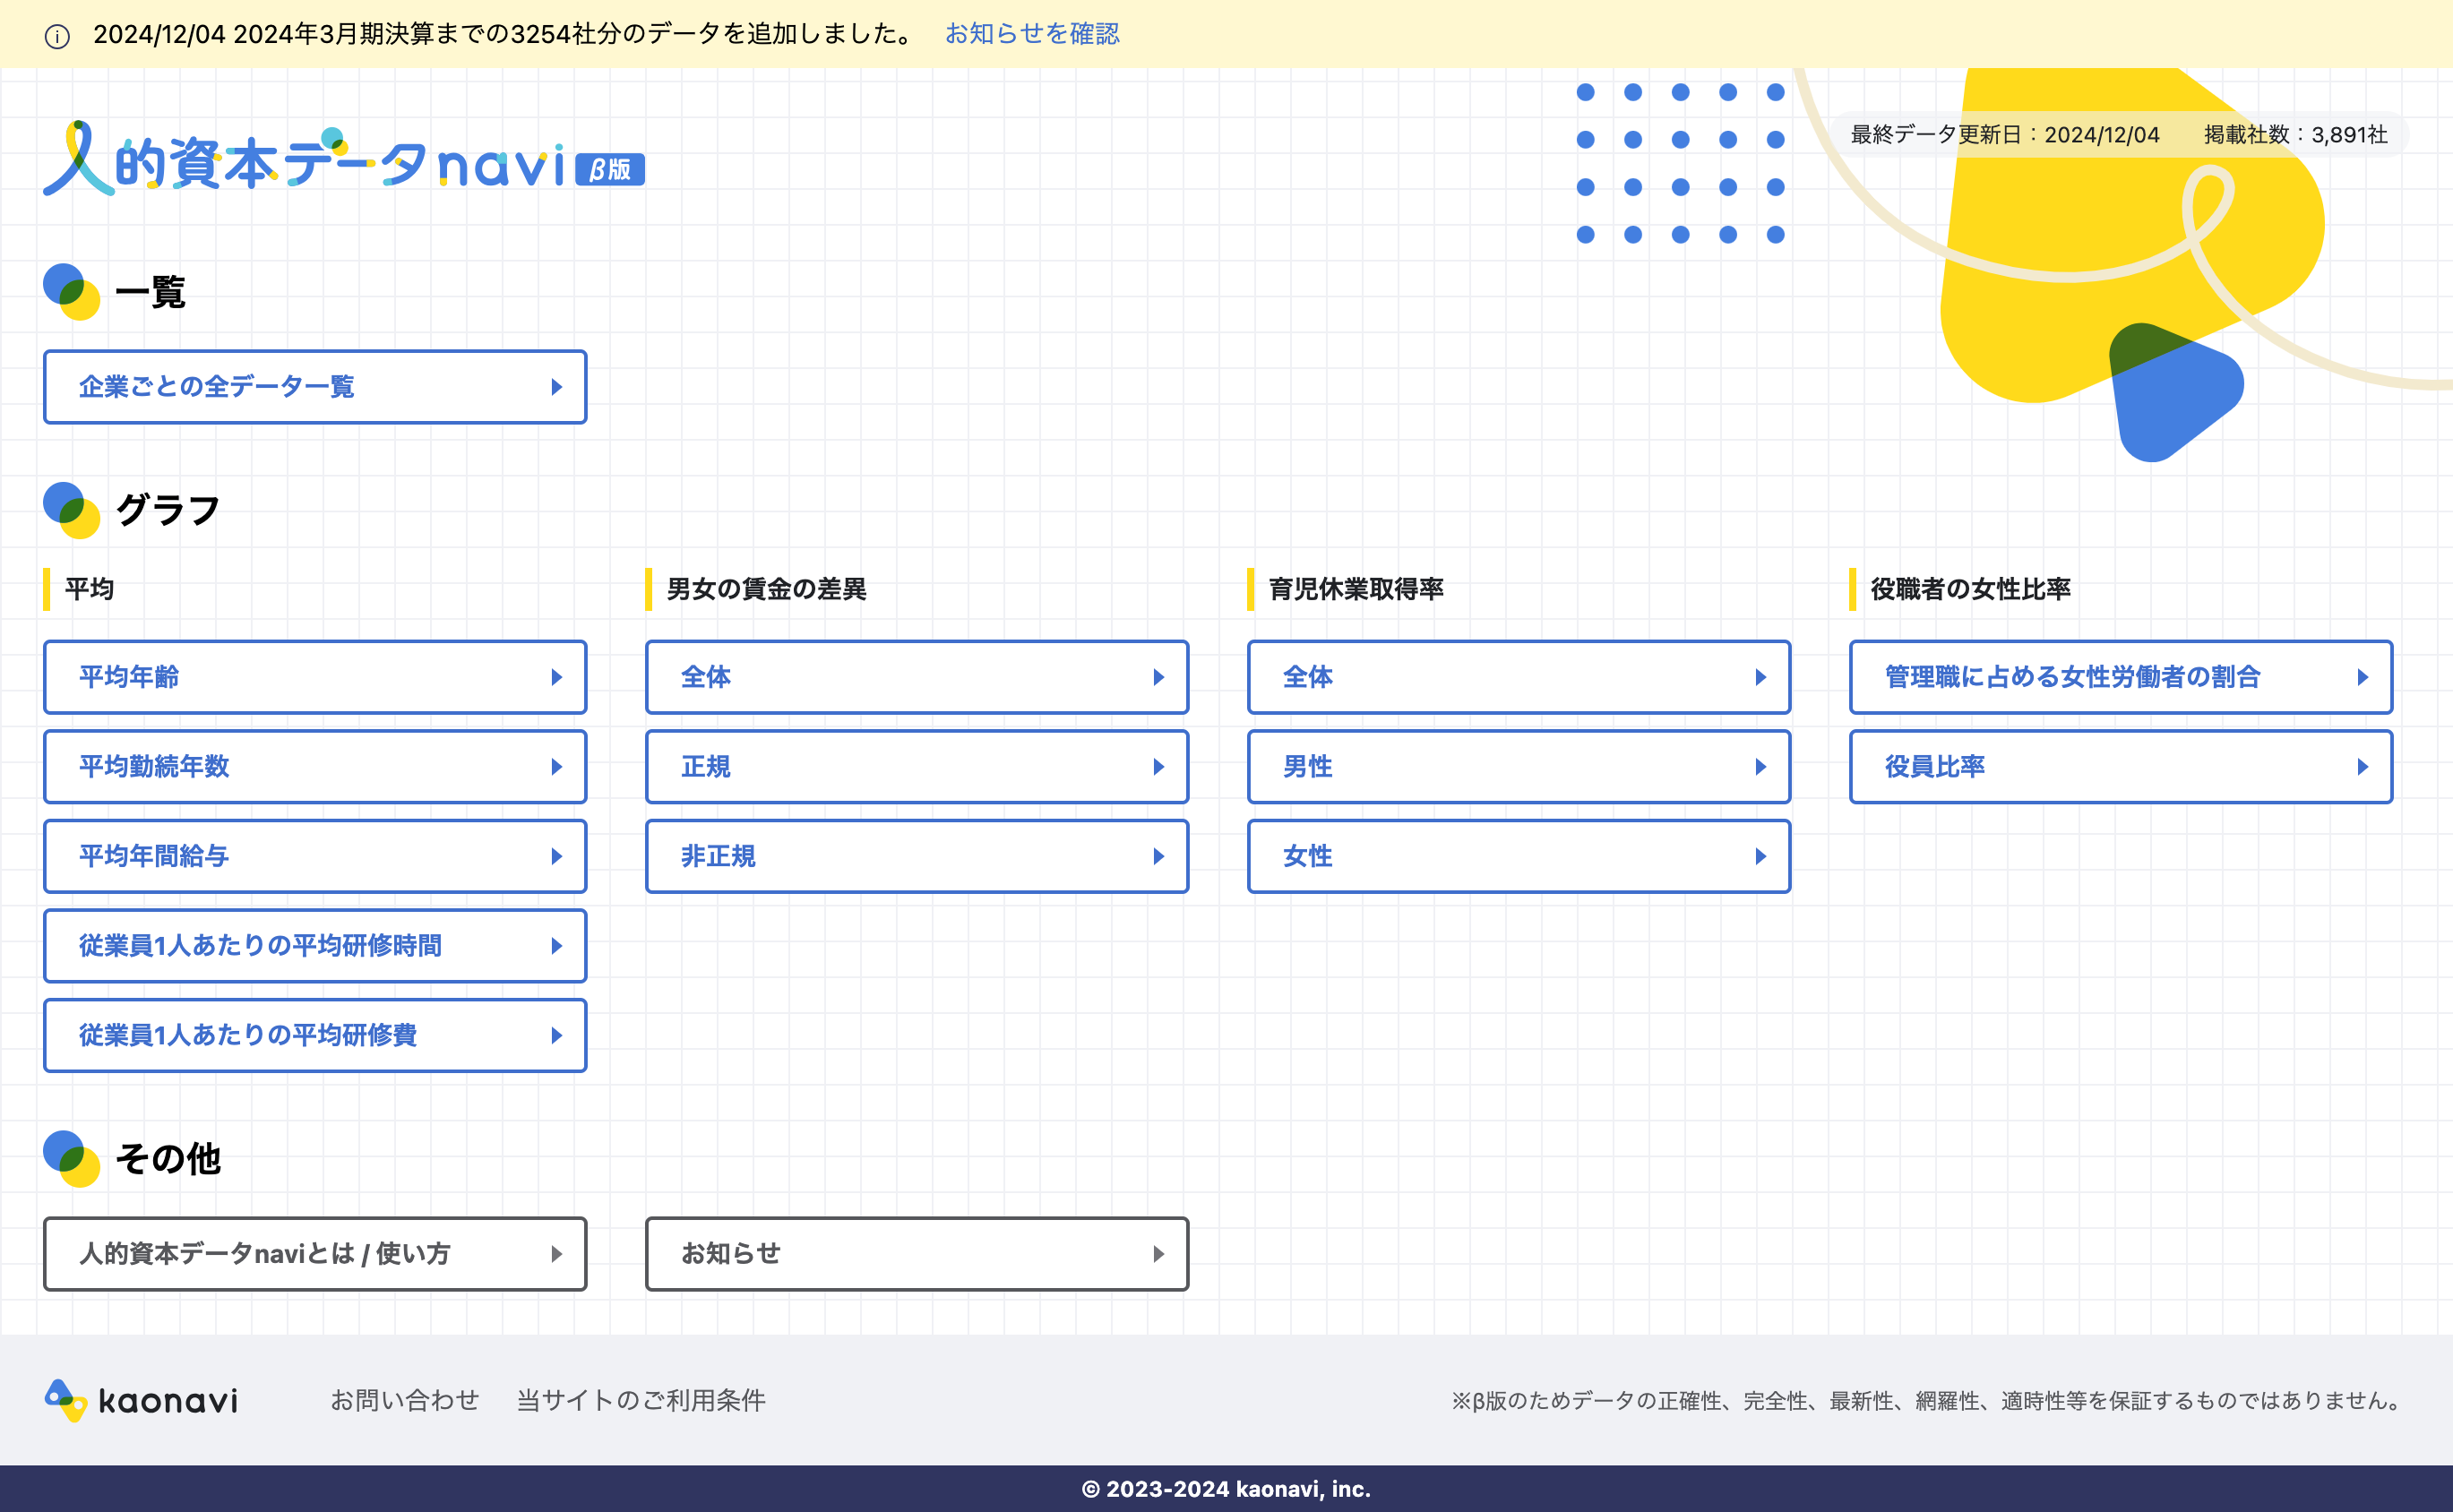2453x1512 pixels.
Task: Click the 育児休業取得率 column heading
Action: click(x=1356, y=589)
